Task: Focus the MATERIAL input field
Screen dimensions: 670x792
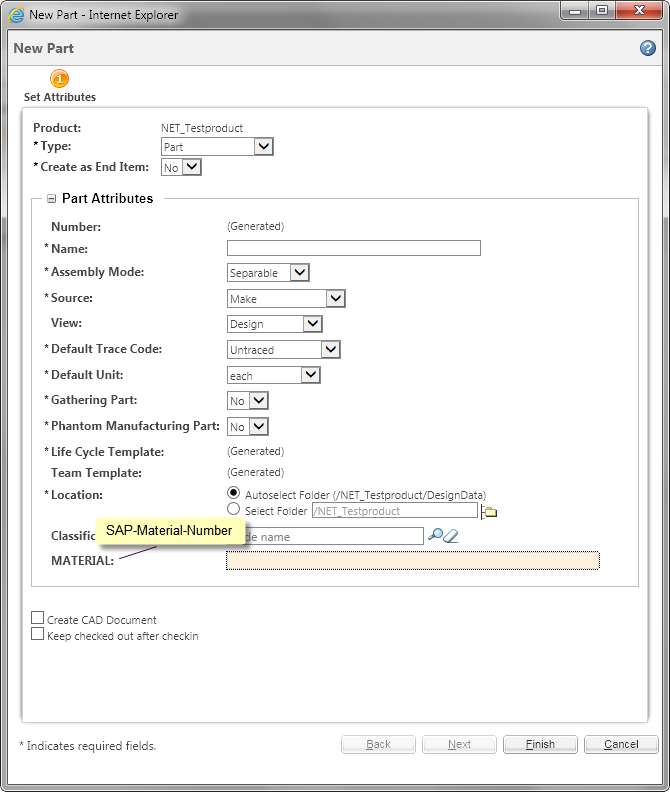Action: (413, 561)
